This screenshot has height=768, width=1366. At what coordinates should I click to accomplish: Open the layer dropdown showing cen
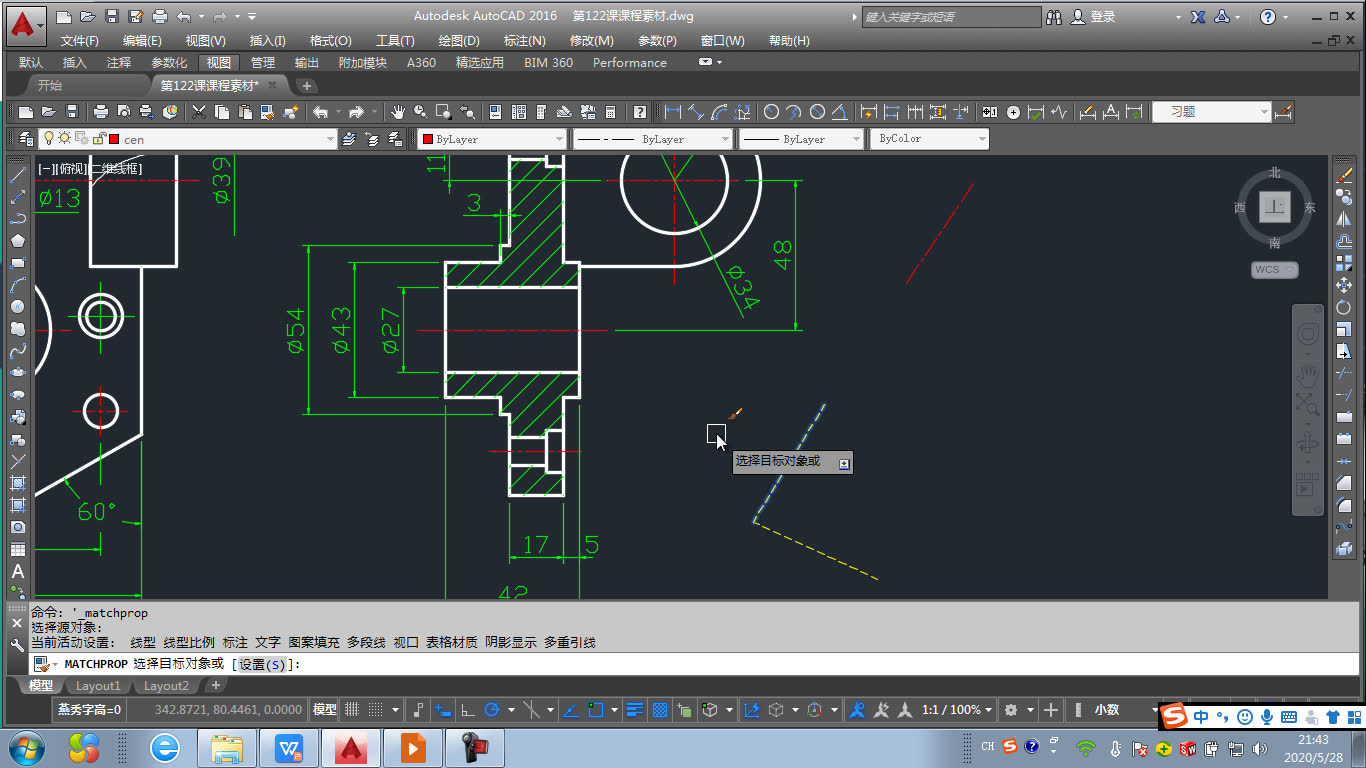[x=188, y=139]
